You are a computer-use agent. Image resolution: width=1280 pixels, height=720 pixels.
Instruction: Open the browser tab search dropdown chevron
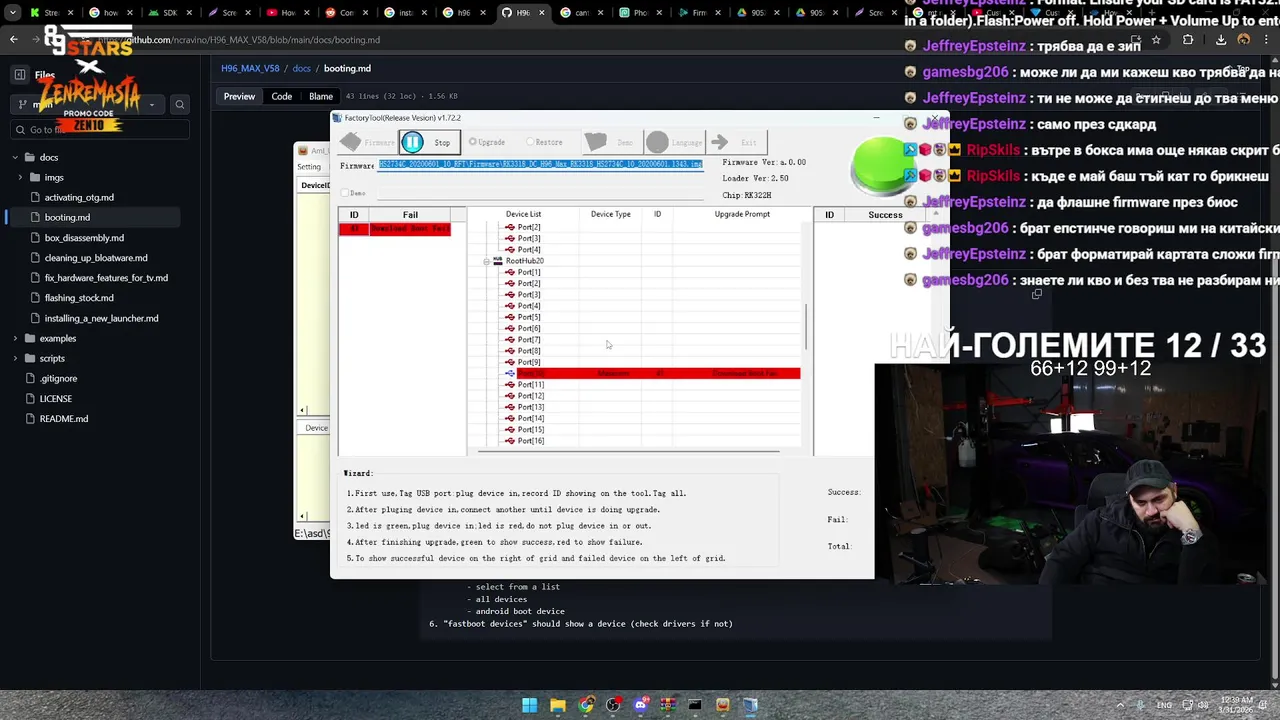[x=13, y=13]
